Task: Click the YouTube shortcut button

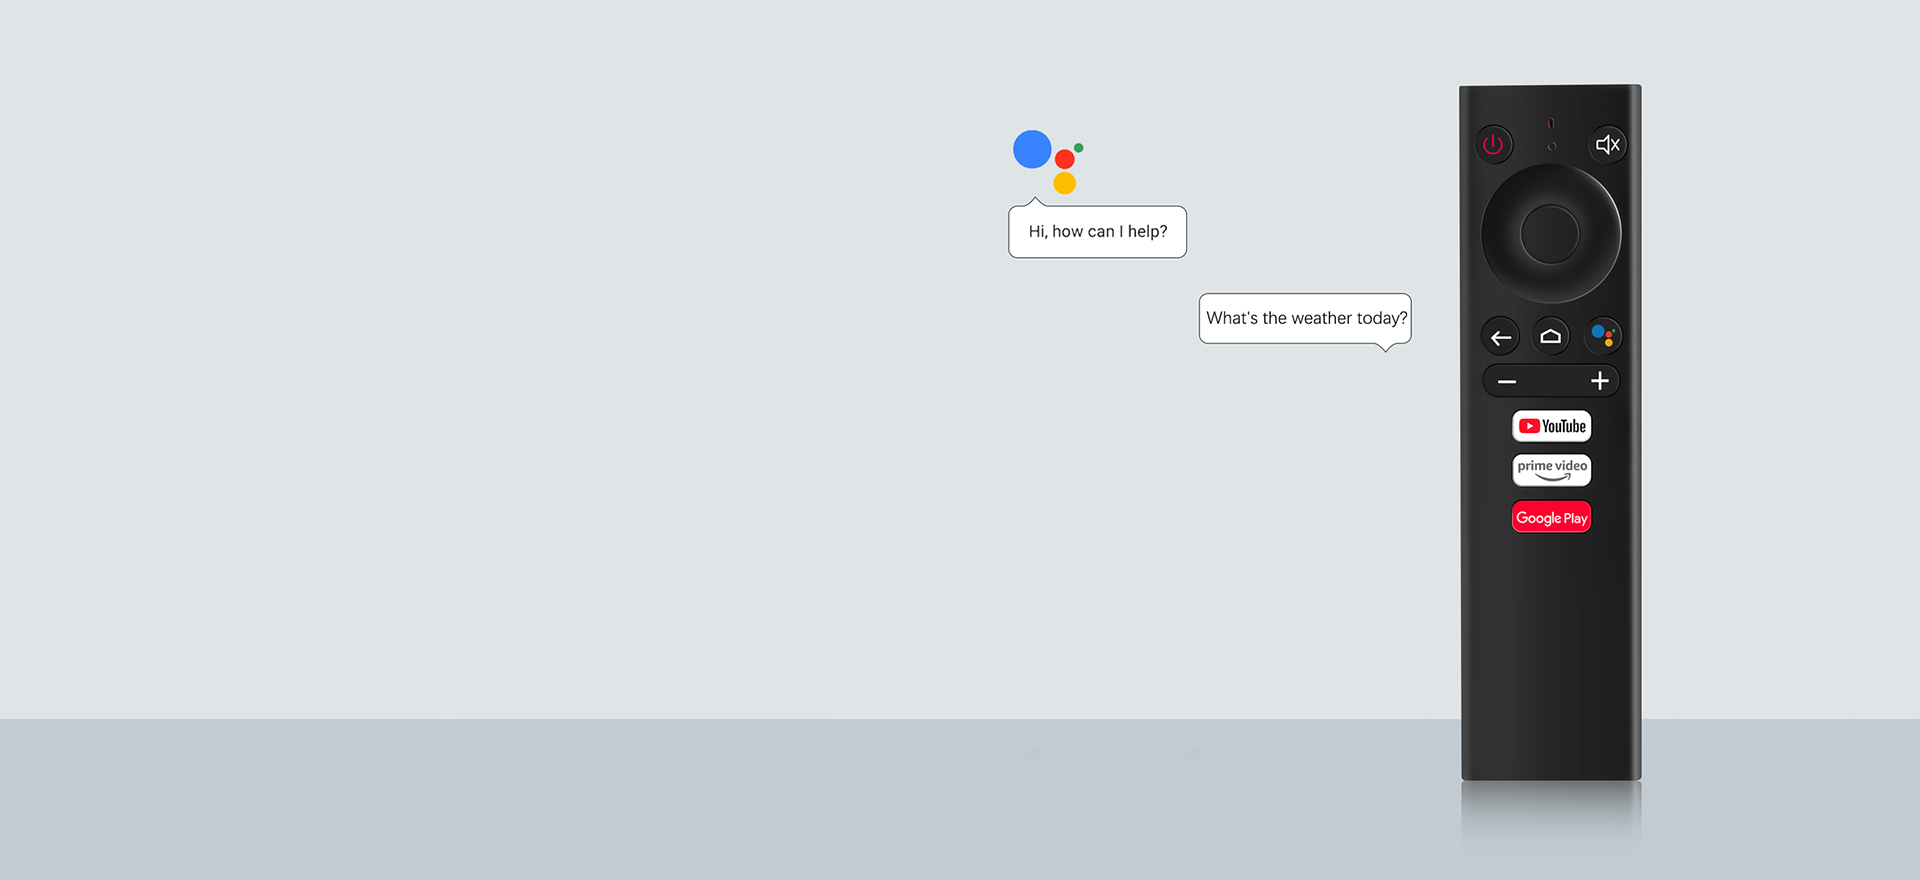Action: click(x=1551, y=426)
